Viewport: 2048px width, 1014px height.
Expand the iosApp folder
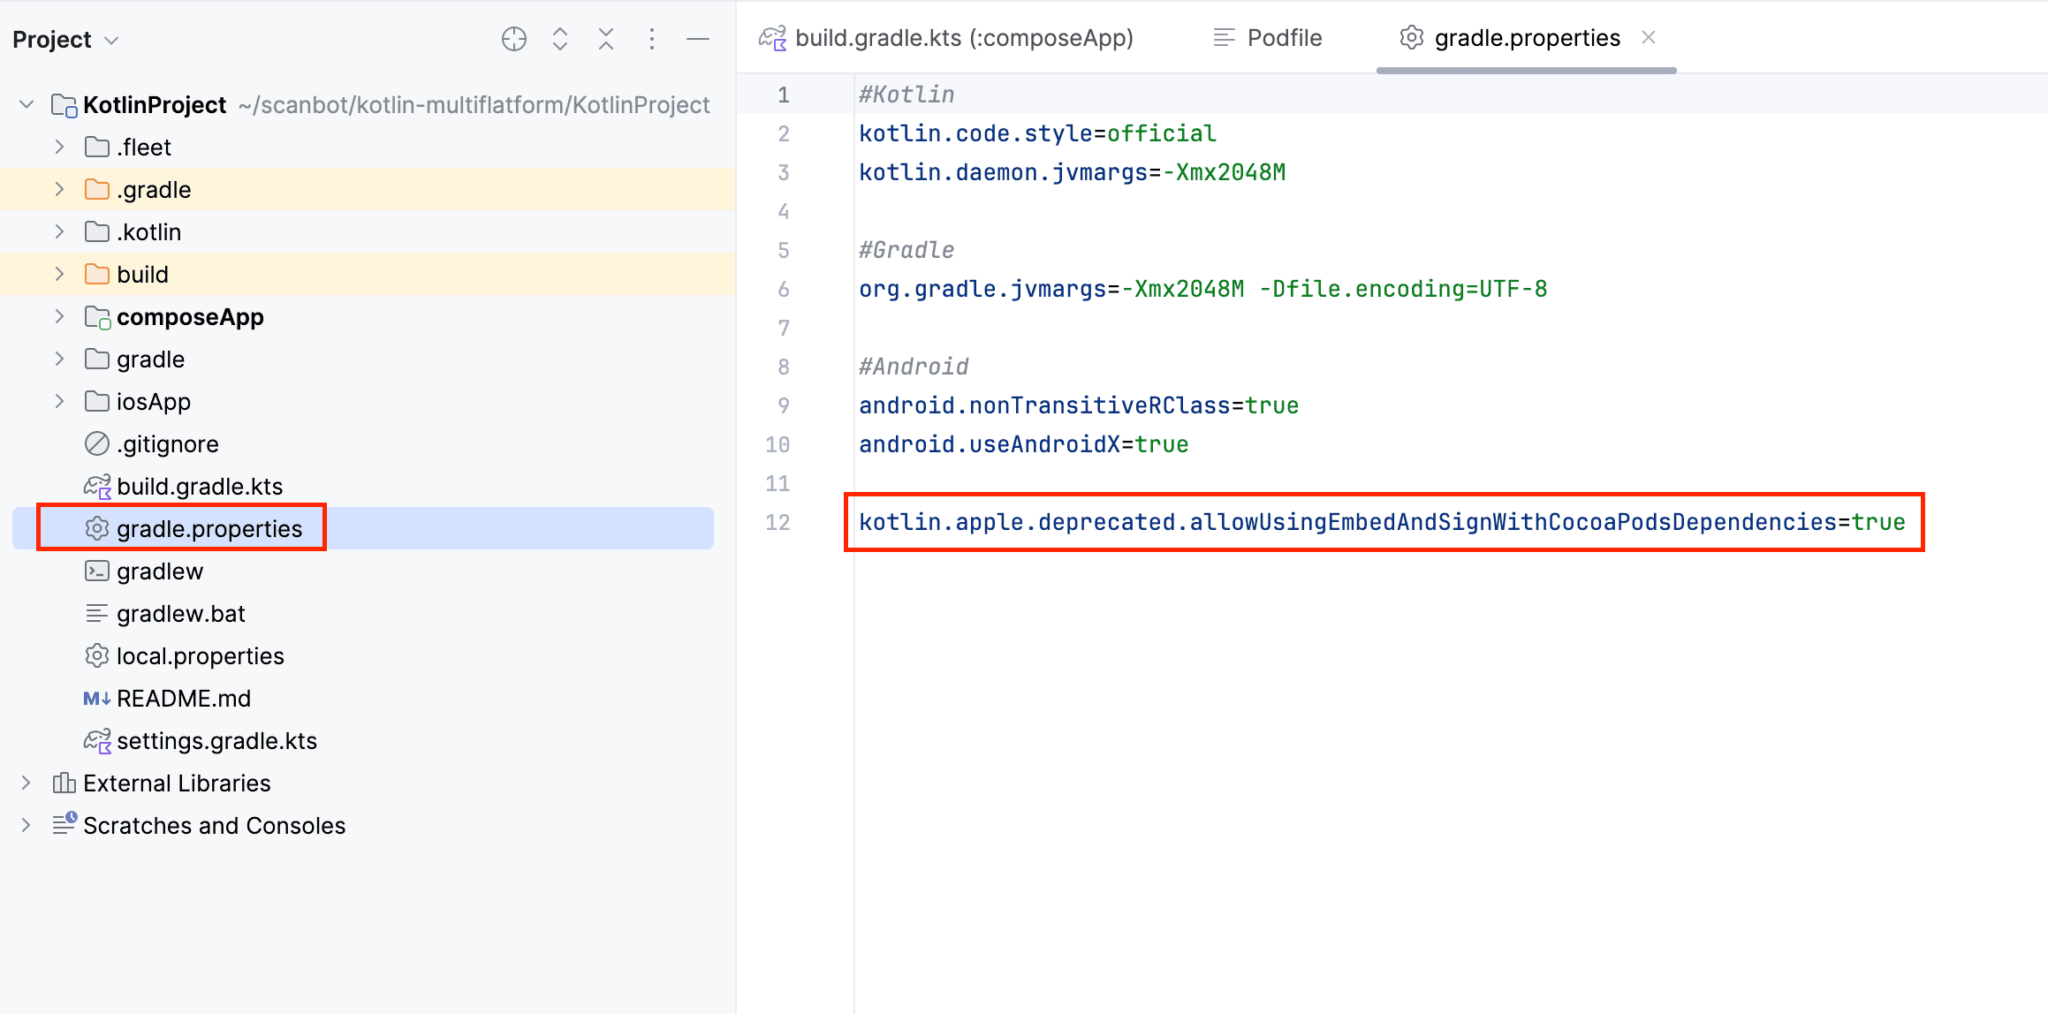[x=59, y=401]
